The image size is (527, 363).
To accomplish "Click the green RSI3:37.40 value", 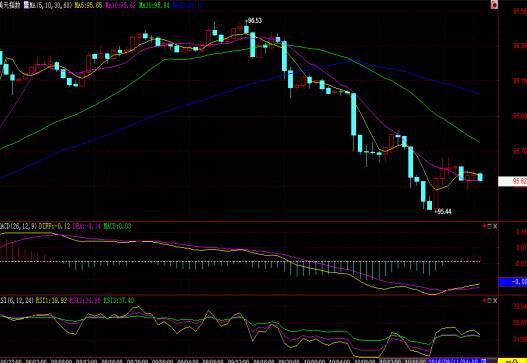I will [x=119, y=300].
